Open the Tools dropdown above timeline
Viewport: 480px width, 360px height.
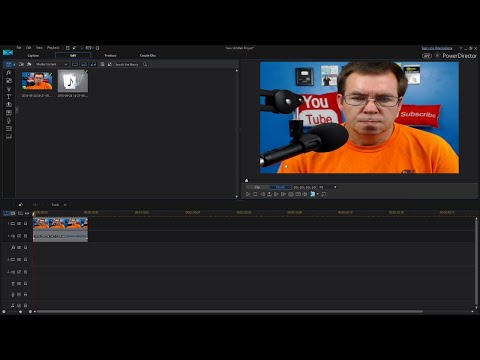[x=59, y=205]
